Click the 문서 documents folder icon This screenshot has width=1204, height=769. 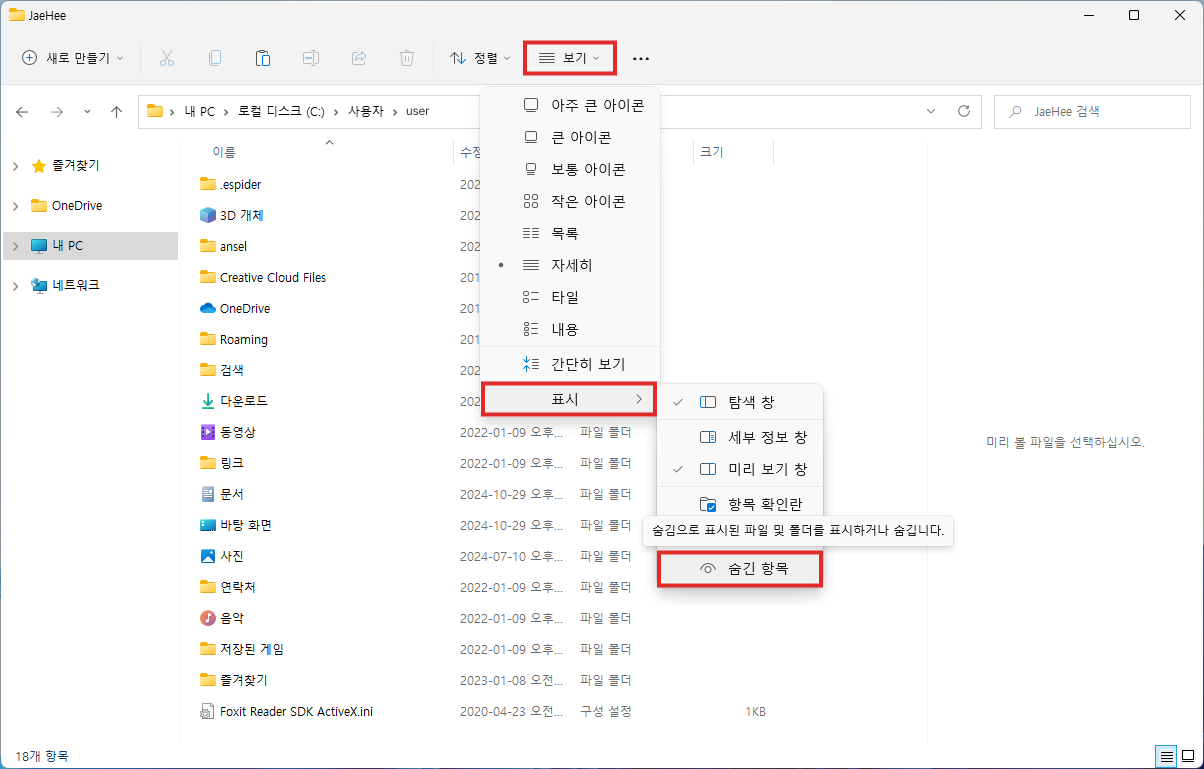click(x=208, y=494)
